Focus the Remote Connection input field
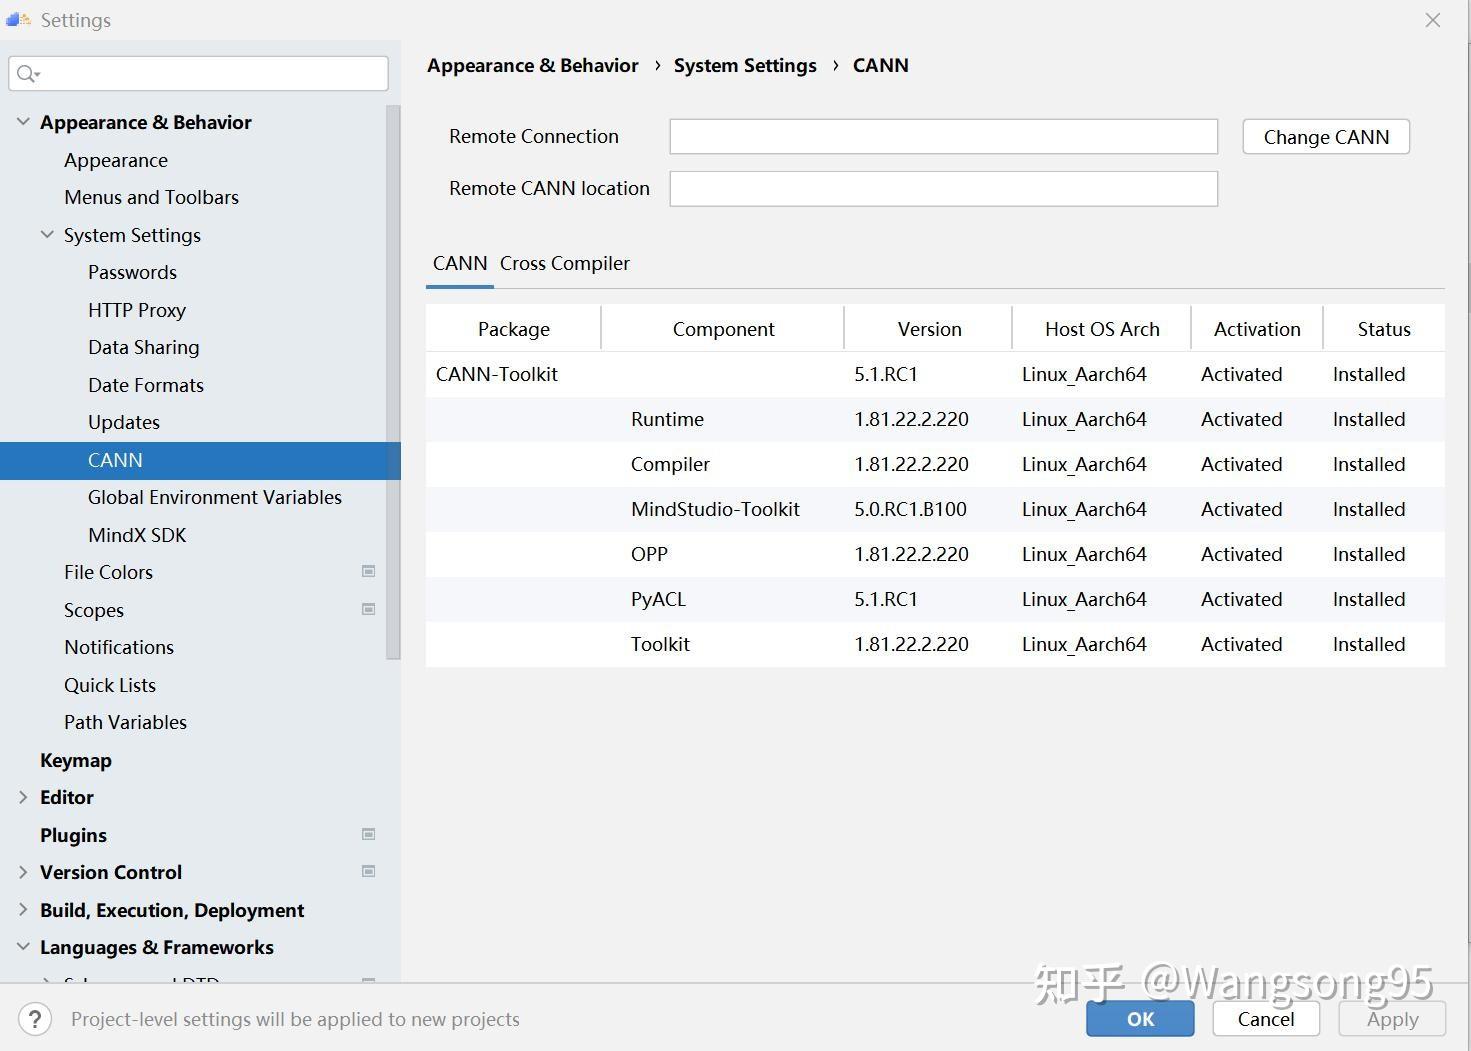Image resolution: width=1471 pixels, height=1051 pixels. [x=944, y=137]
